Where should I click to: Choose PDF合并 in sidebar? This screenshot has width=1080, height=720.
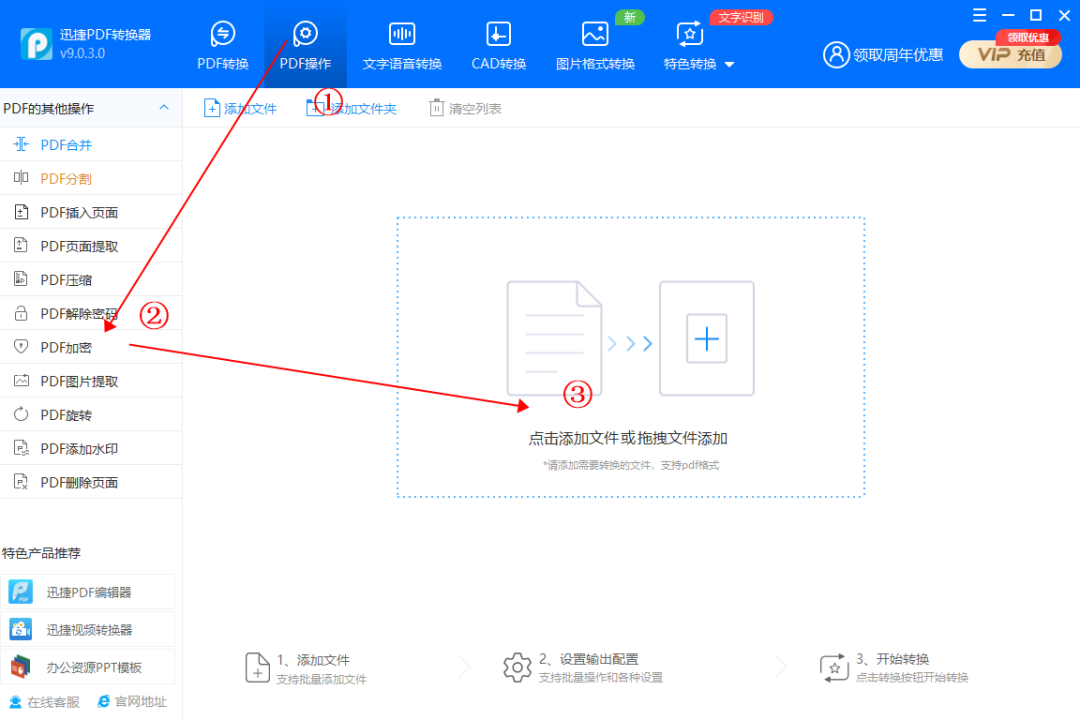coord(91,145)
